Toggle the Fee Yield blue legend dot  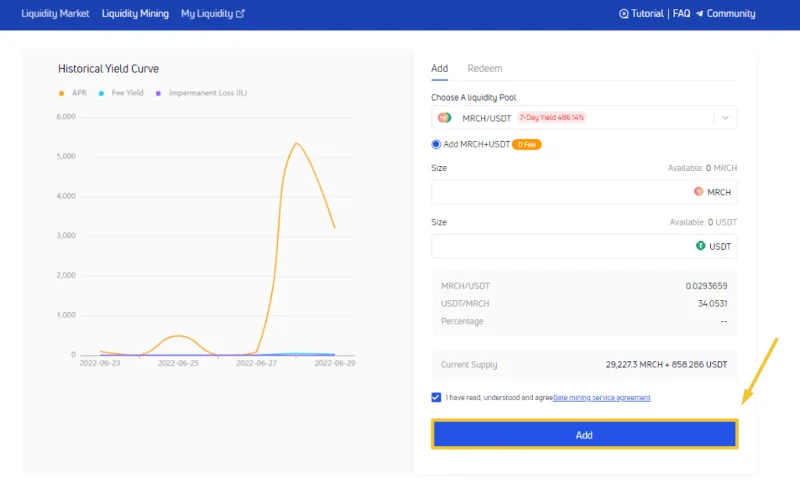point(101,93)
